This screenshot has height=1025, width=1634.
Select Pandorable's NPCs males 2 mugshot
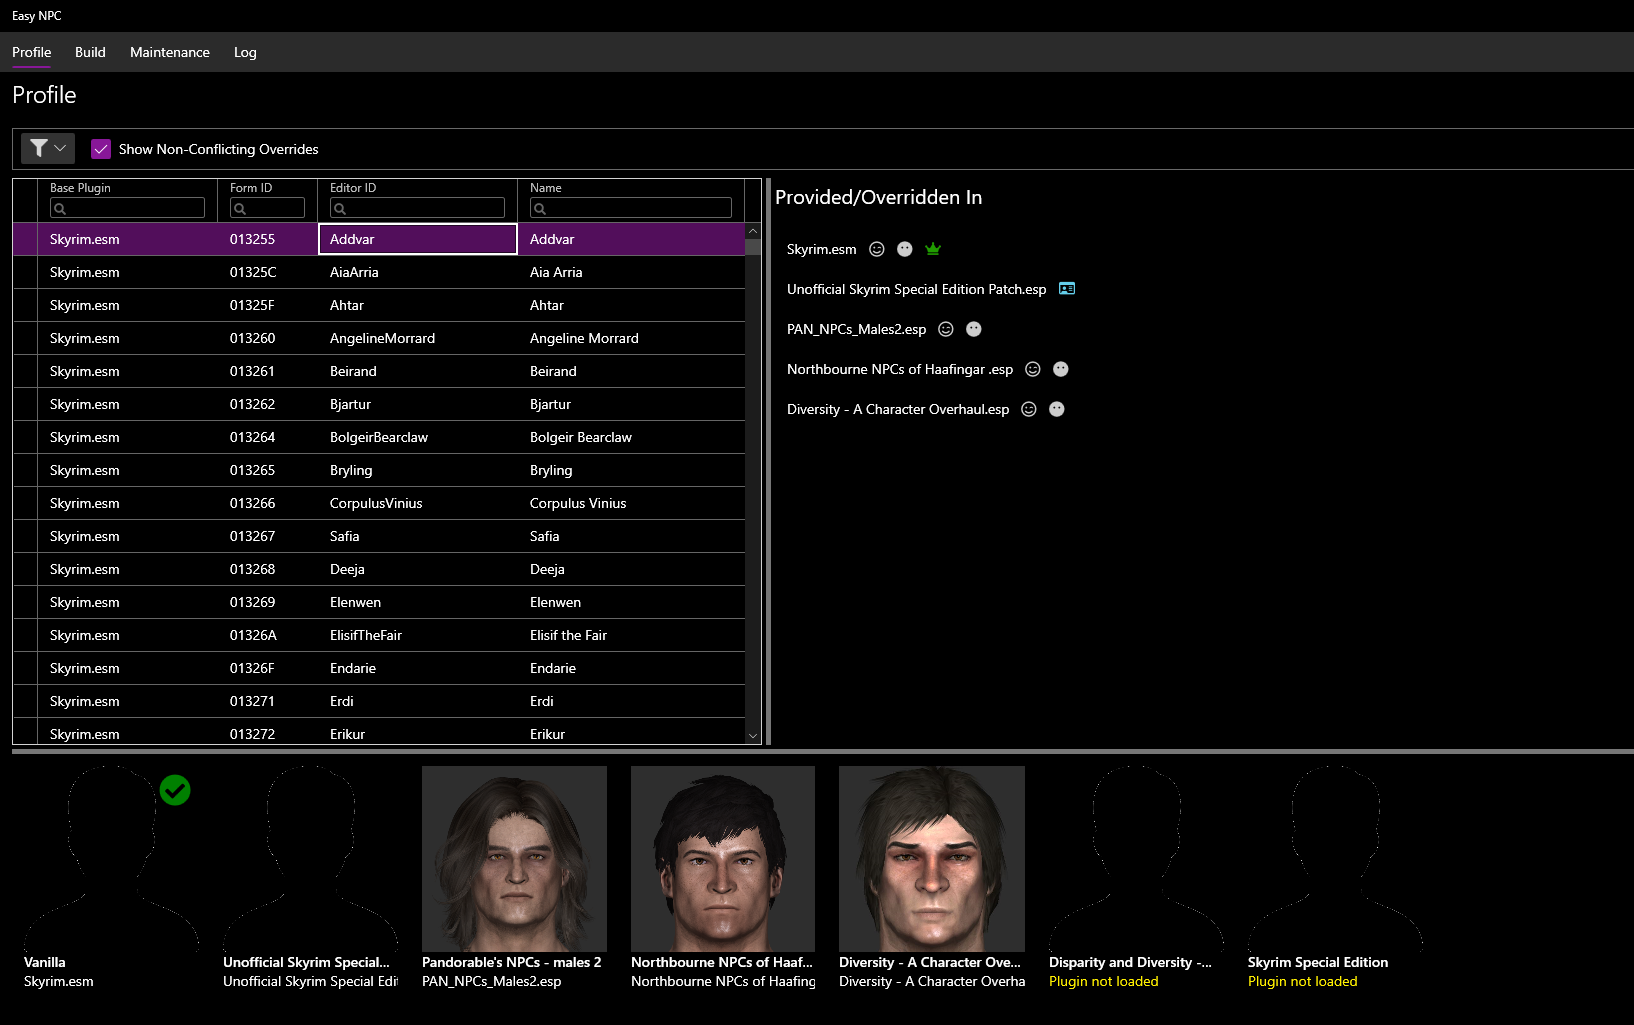tap(514, 858)
